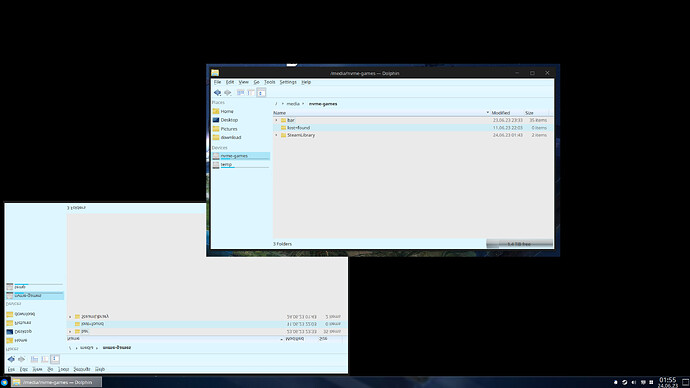
Task: Click the grid tray icon beside clock
Action: tap(651, 382)
